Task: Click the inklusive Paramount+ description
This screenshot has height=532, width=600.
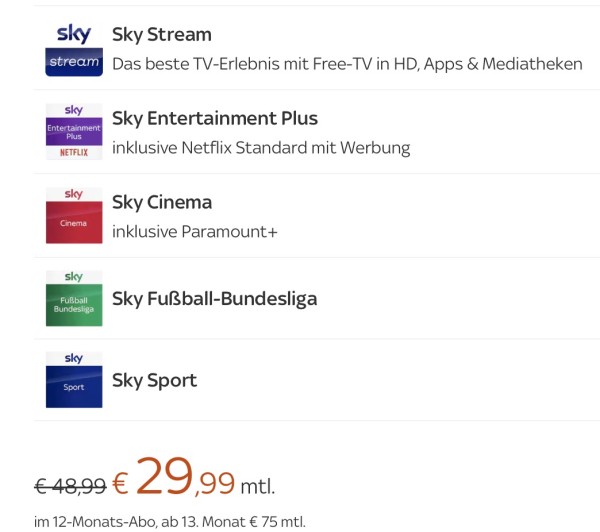Action: click(x=194, y=232)
